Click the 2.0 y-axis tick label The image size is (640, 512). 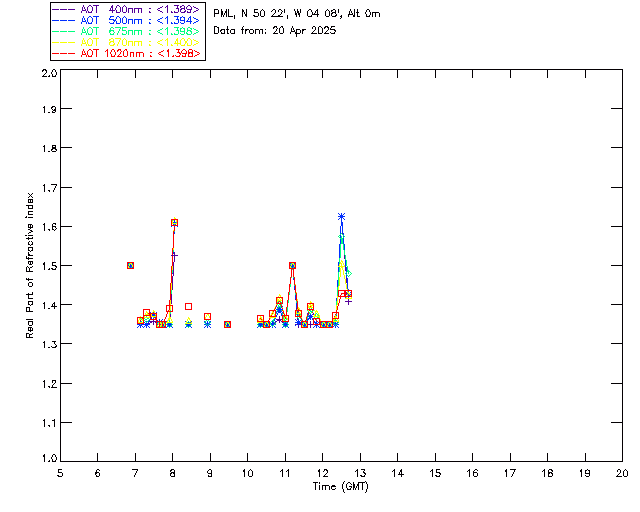pyautogui.click(x=49, y=73)
